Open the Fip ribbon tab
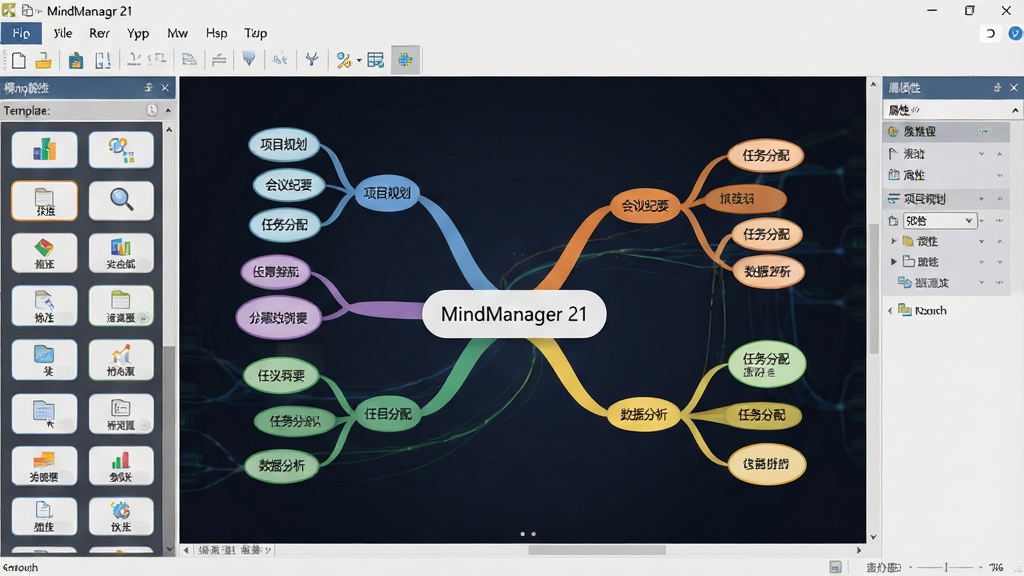Viewport: 1024px width, 576px height. click(x=21, y=33)
